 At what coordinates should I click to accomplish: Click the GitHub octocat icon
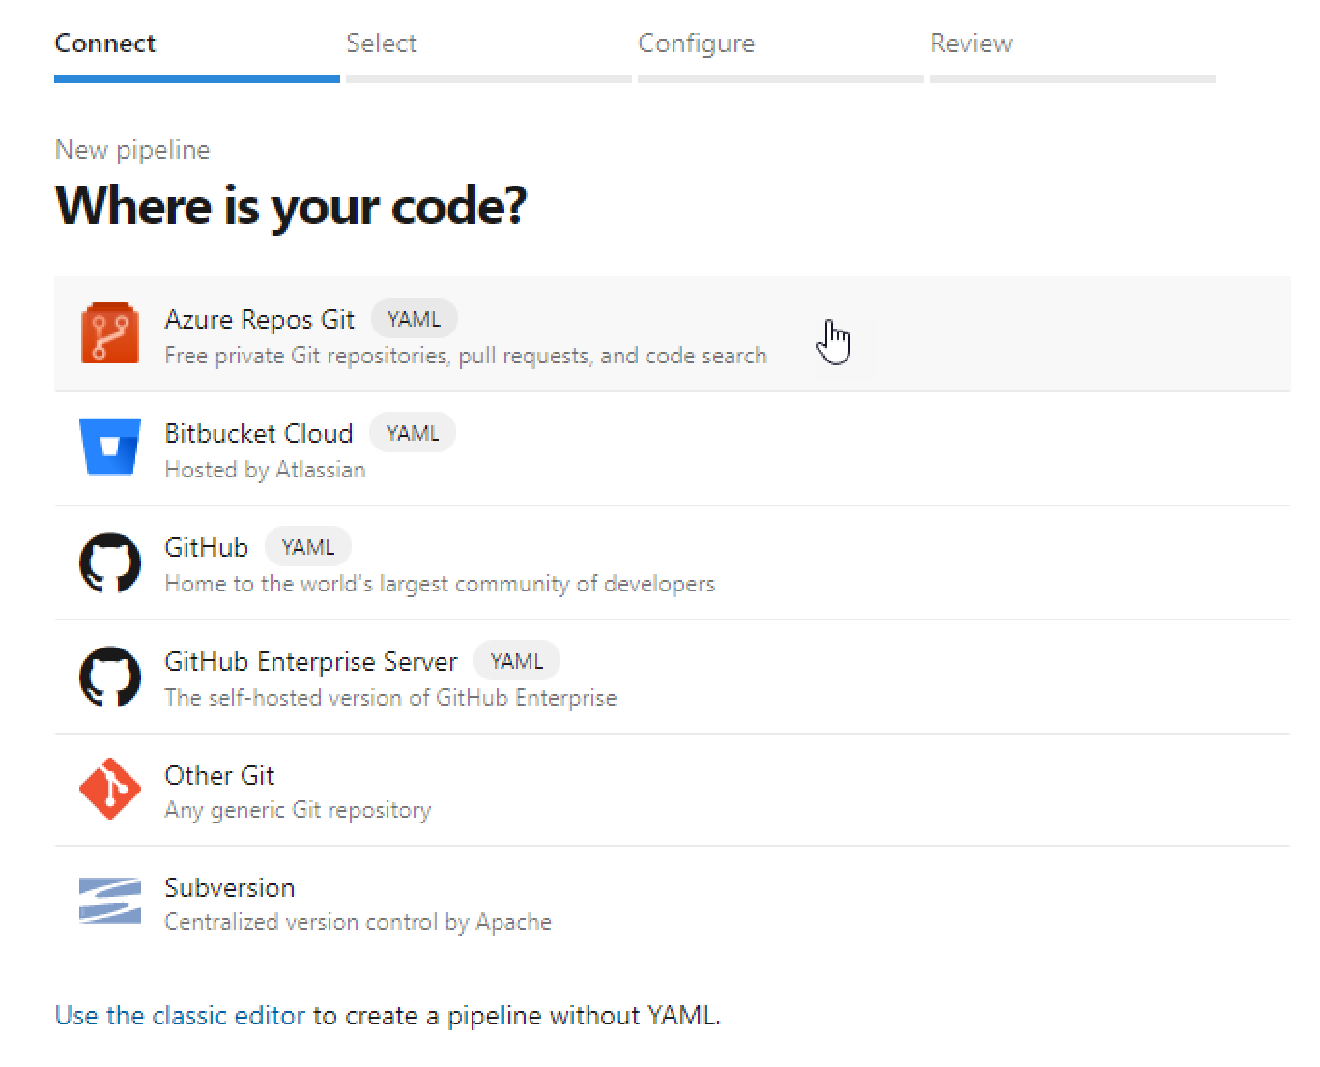(x=110, y=562)
